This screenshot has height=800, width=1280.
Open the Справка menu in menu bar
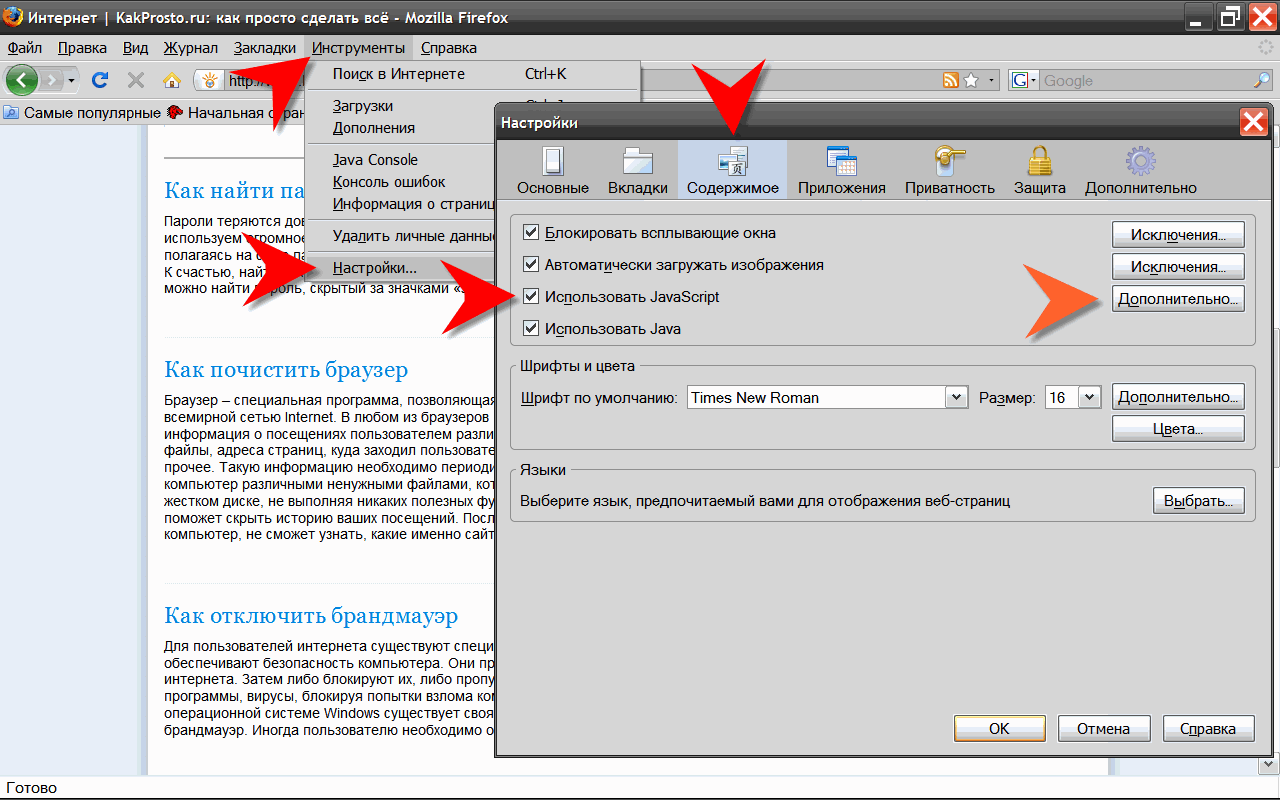point(449,48)
